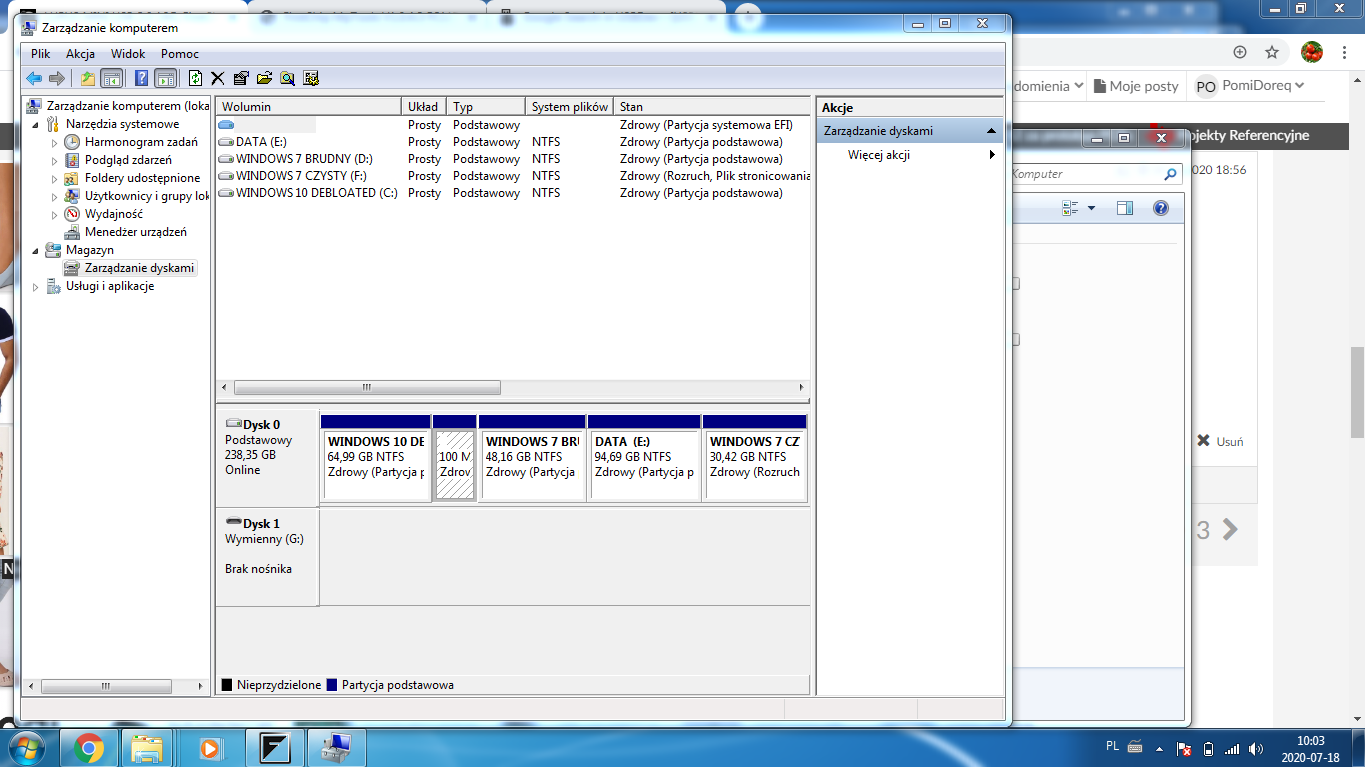Click the black X delete icon in the toolbar
This screenshot has height=767, width=1365.
coord(217,78)
